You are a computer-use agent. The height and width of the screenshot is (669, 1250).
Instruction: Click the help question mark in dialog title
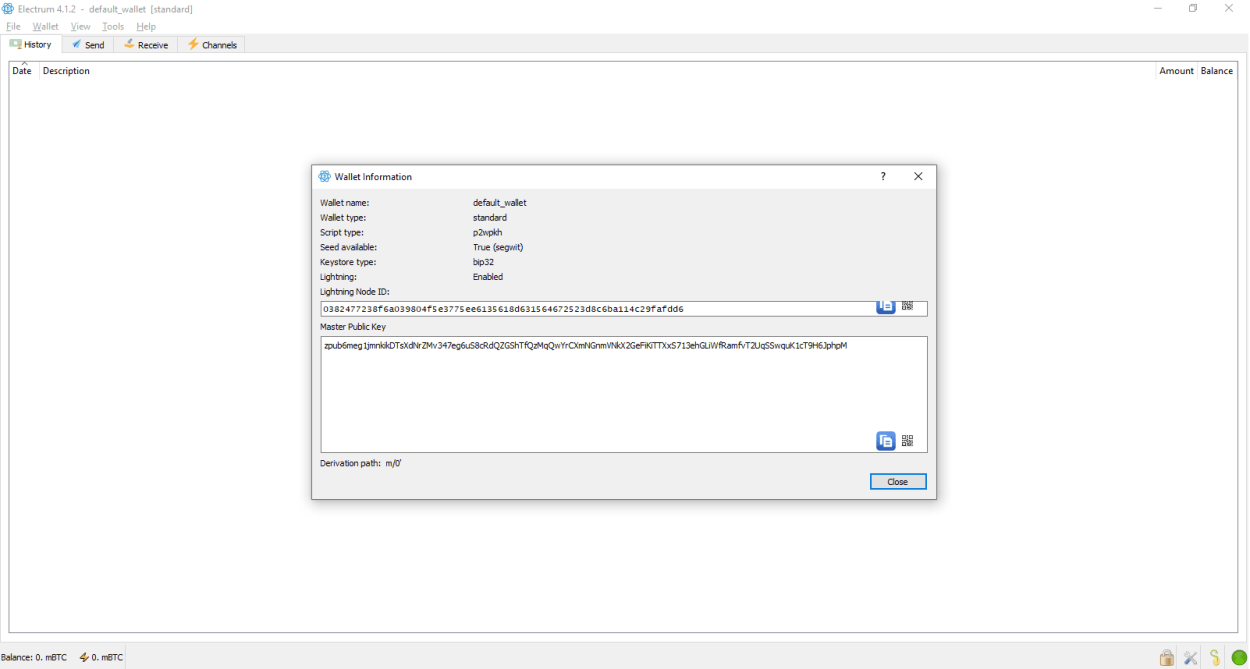click(x=883, y=177)
